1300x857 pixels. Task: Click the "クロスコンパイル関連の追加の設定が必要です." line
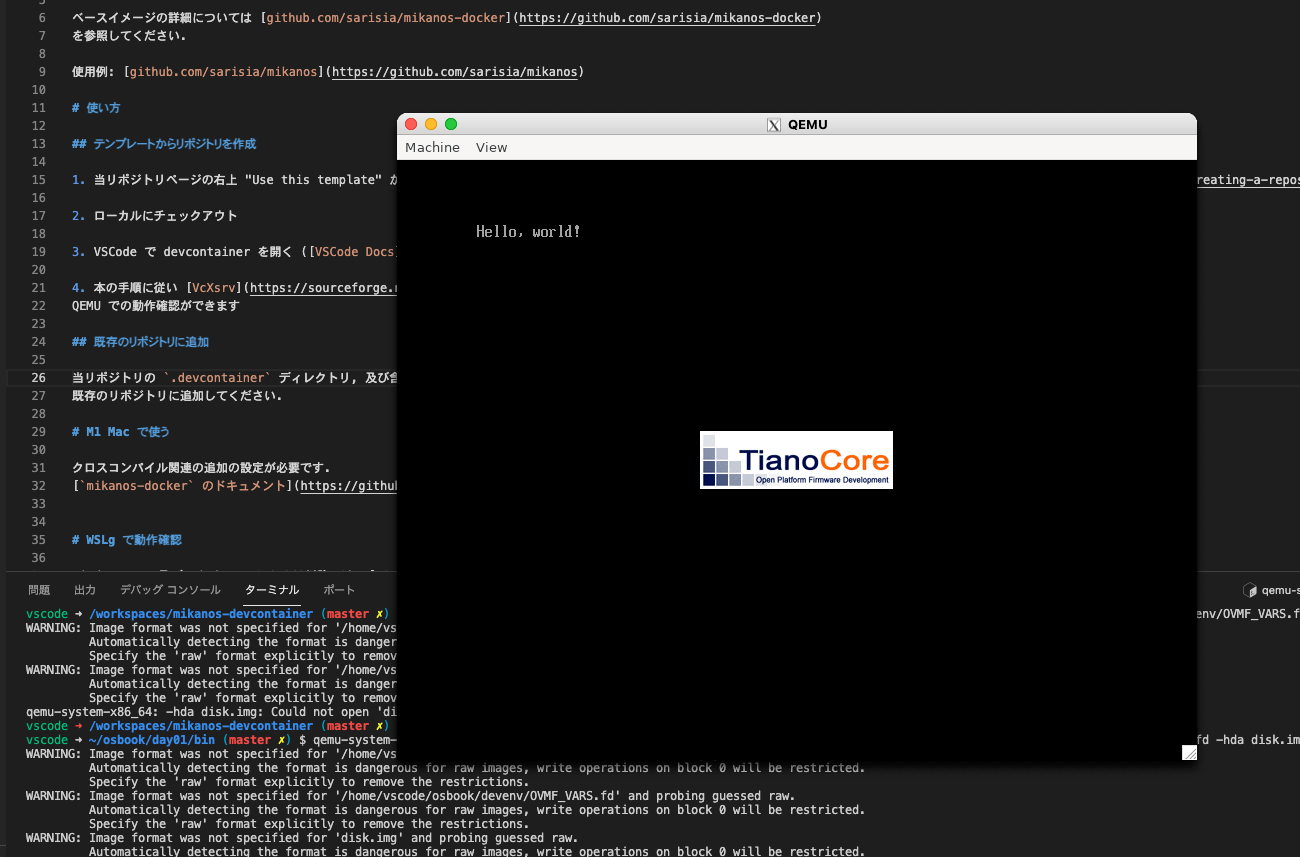[x=201, y=468]
